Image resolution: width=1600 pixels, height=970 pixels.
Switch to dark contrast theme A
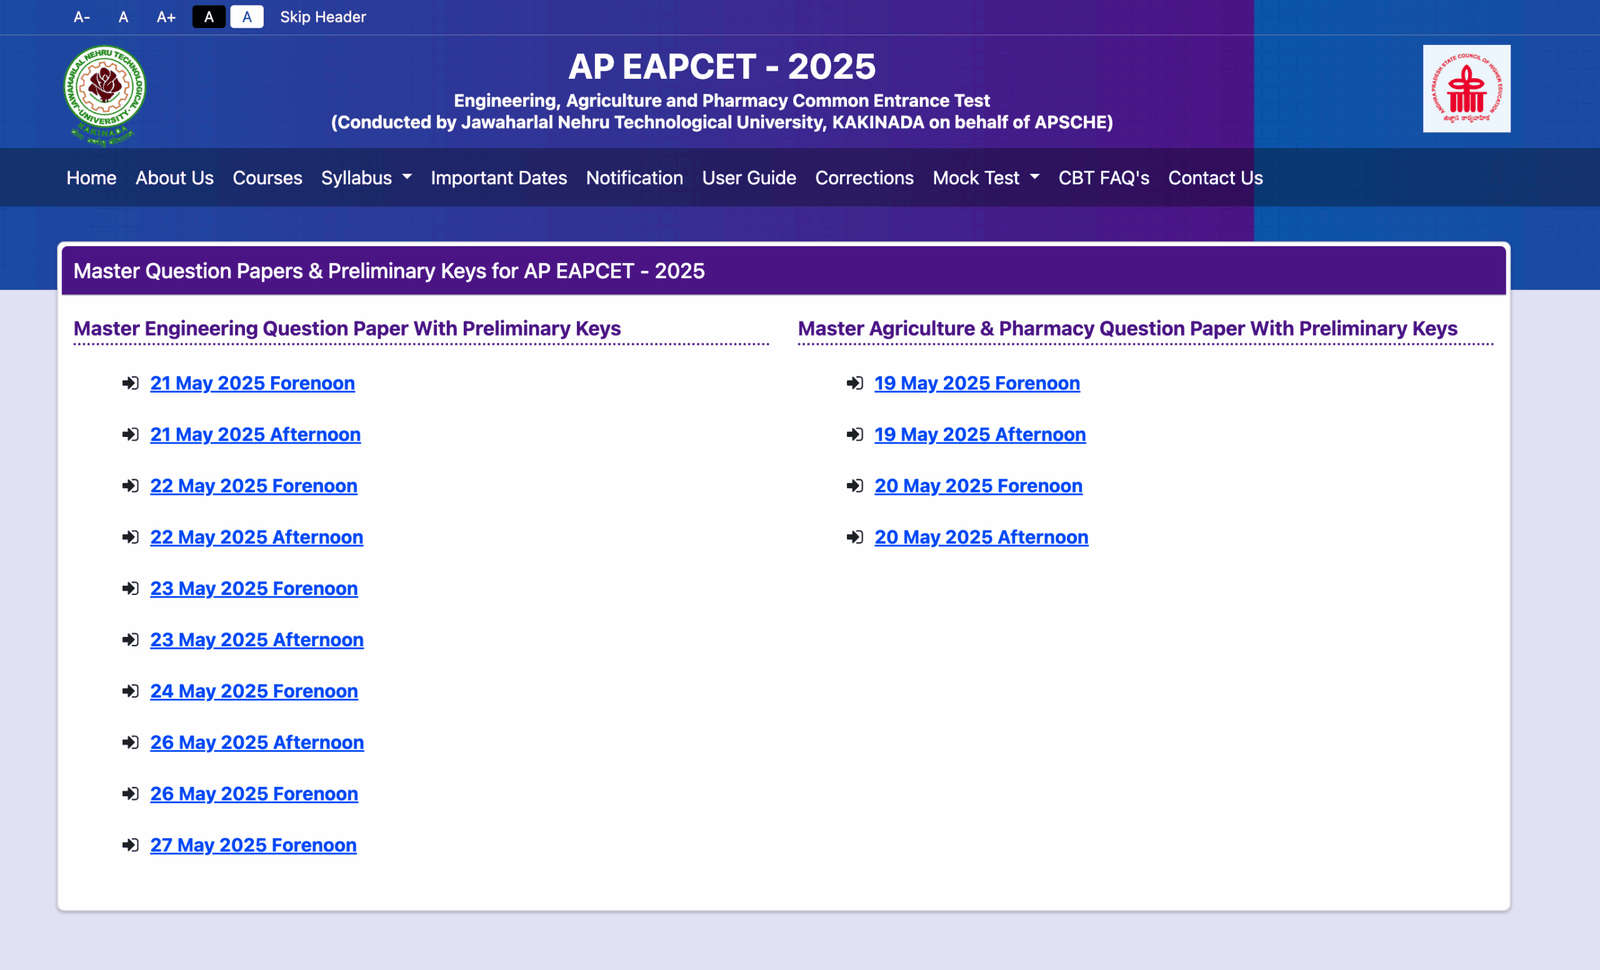(x=208, y=17)
